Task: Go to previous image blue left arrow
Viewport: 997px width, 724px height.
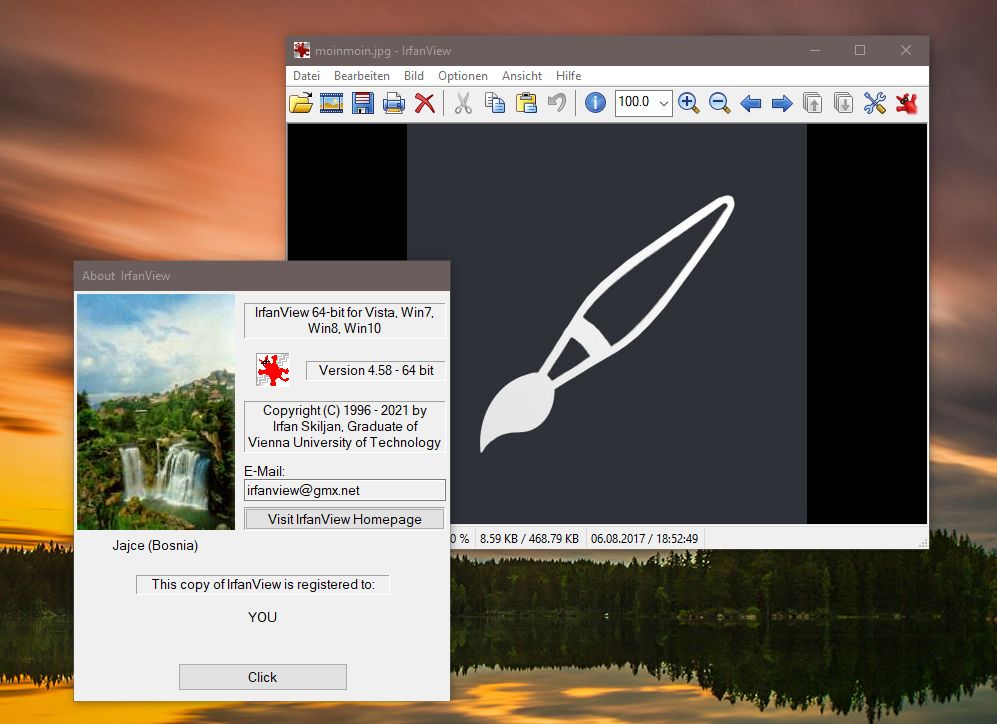Action: coord(751,102)
